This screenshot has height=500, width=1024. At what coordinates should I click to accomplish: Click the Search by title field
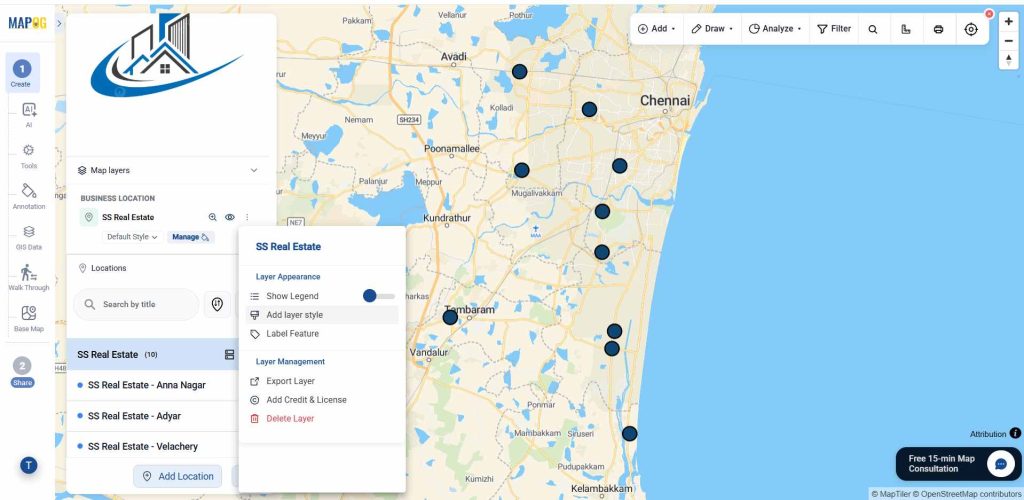[136, 305]
